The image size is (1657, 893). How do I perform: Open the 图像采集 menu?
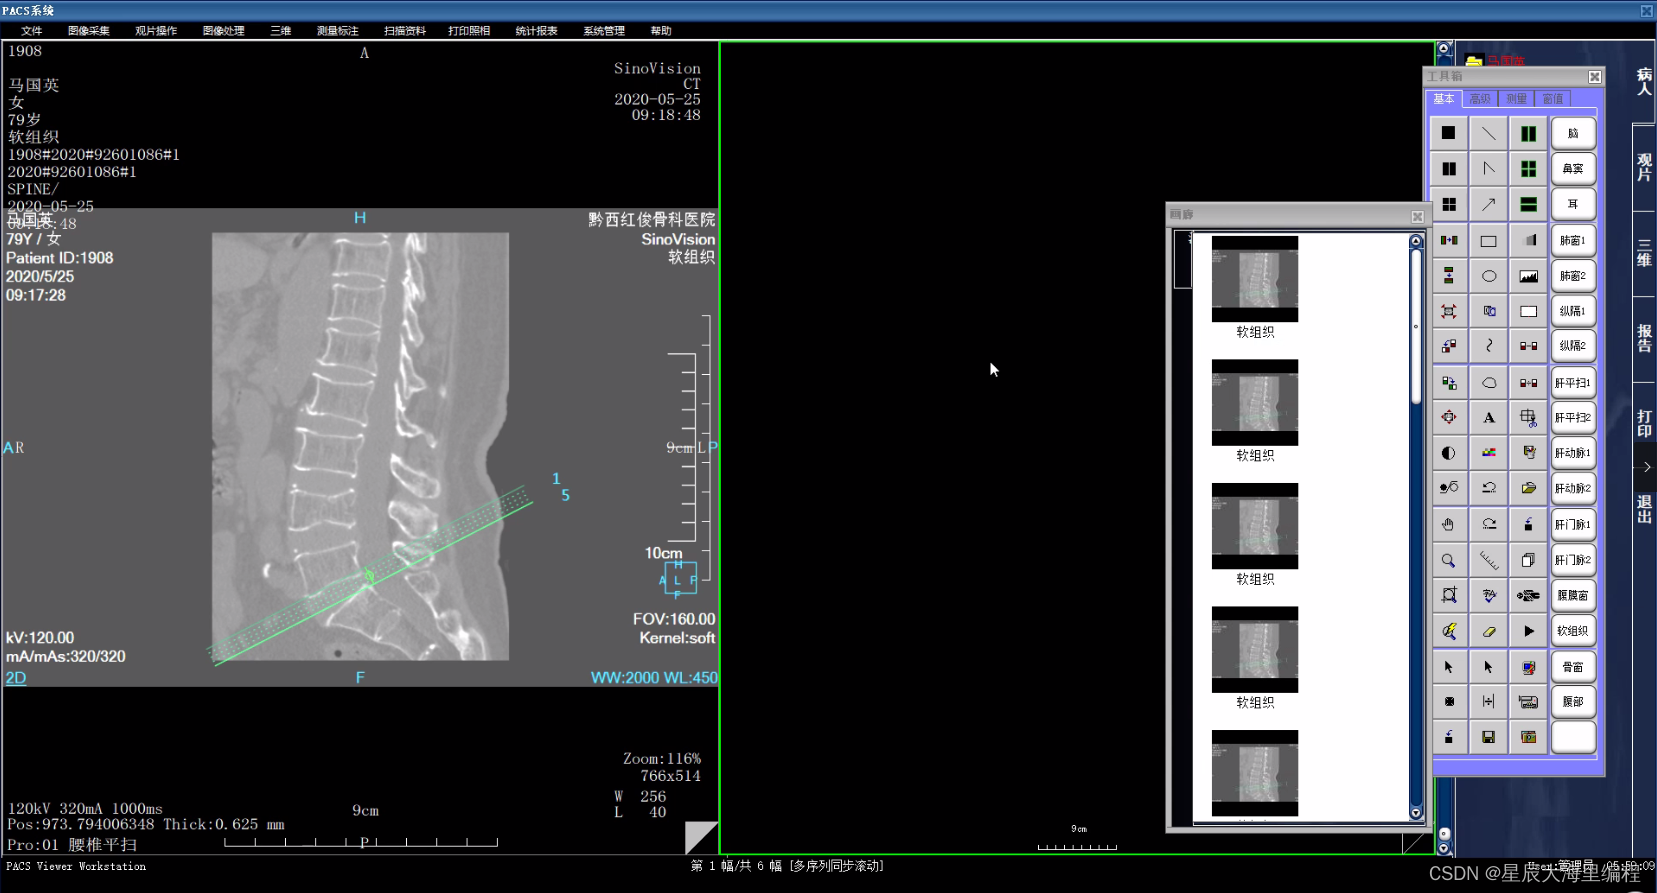(x=89, y=31)
